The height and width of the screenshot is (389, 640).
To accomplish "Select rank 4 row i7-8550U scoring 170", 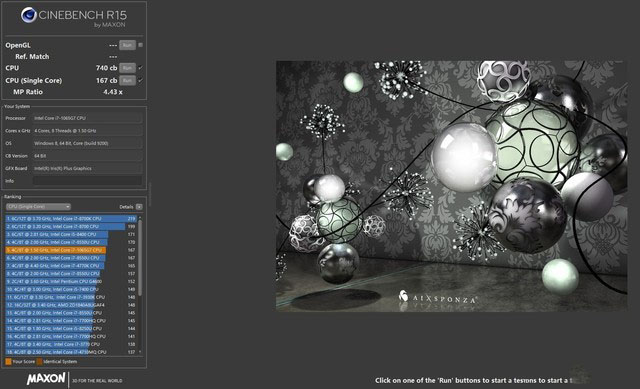I will pos(71,242).
